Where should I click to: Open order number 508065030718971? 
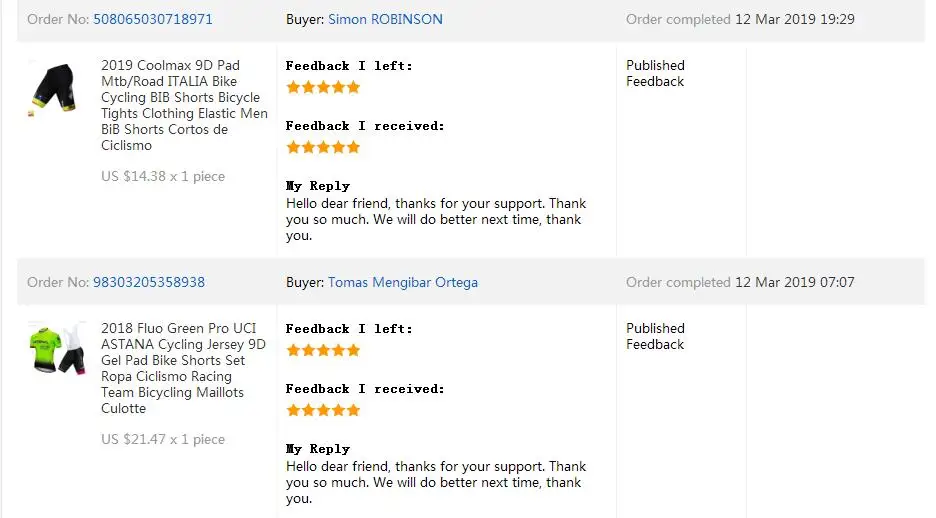(x=153, y=19)
